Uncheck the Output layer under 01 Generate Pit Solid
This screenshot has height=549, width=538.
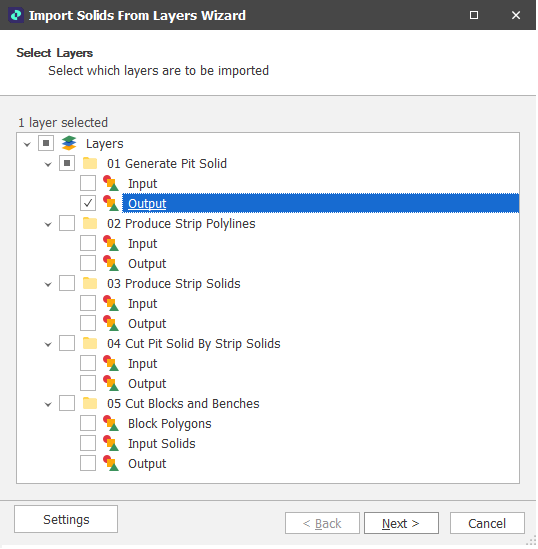[x=88, y=203]
